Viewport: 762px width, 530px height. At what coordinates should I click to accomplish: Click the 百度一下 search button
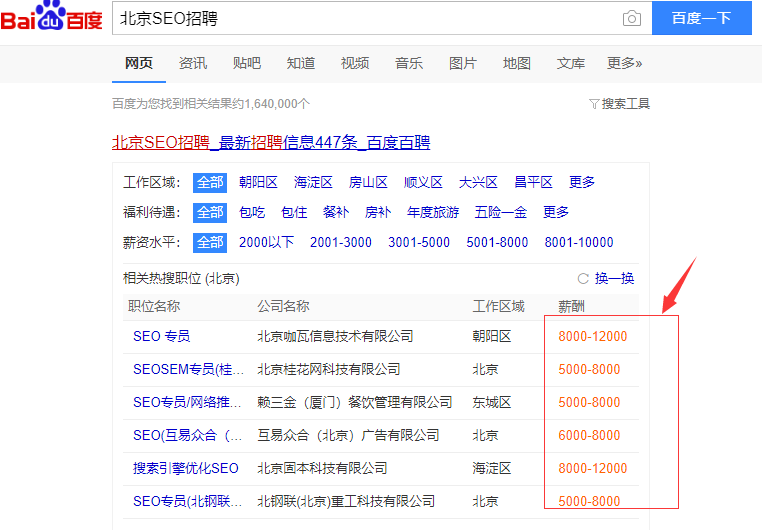(701, 19)
